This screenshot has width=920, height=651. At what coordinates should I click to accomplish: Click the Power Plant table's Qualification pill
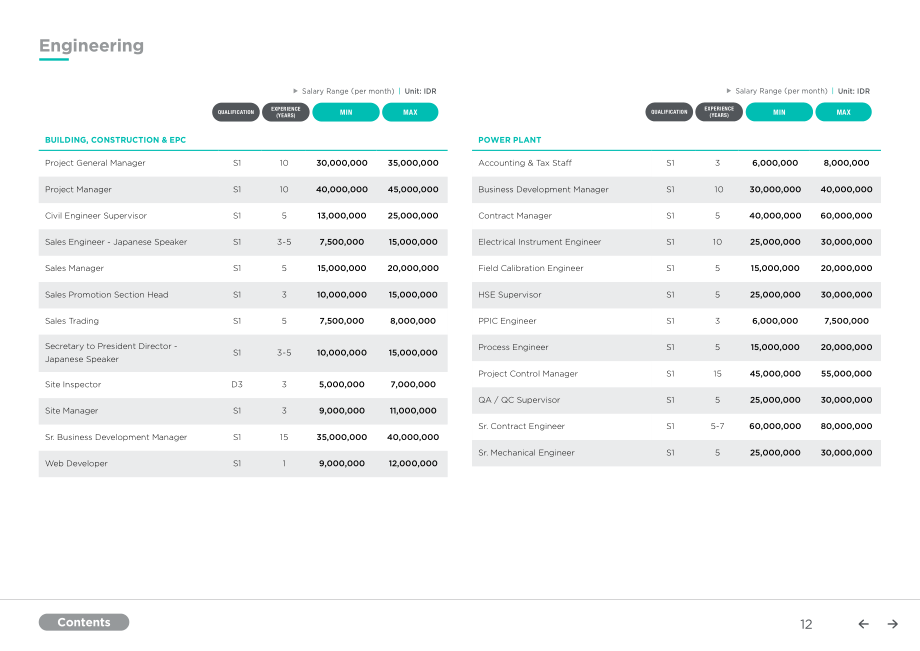[x=669, y=112]
